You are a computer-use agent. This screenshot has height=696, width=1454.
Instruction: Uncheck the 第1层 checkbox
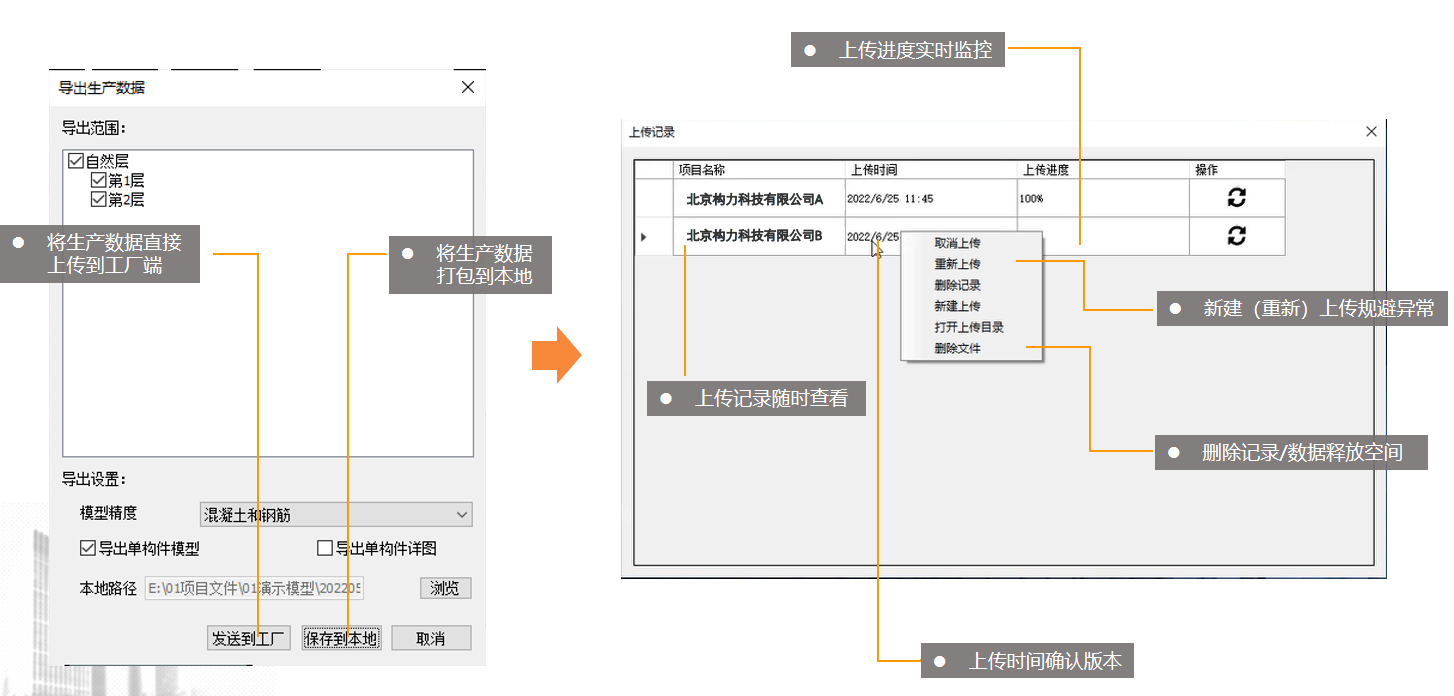(x=98, y=181)
